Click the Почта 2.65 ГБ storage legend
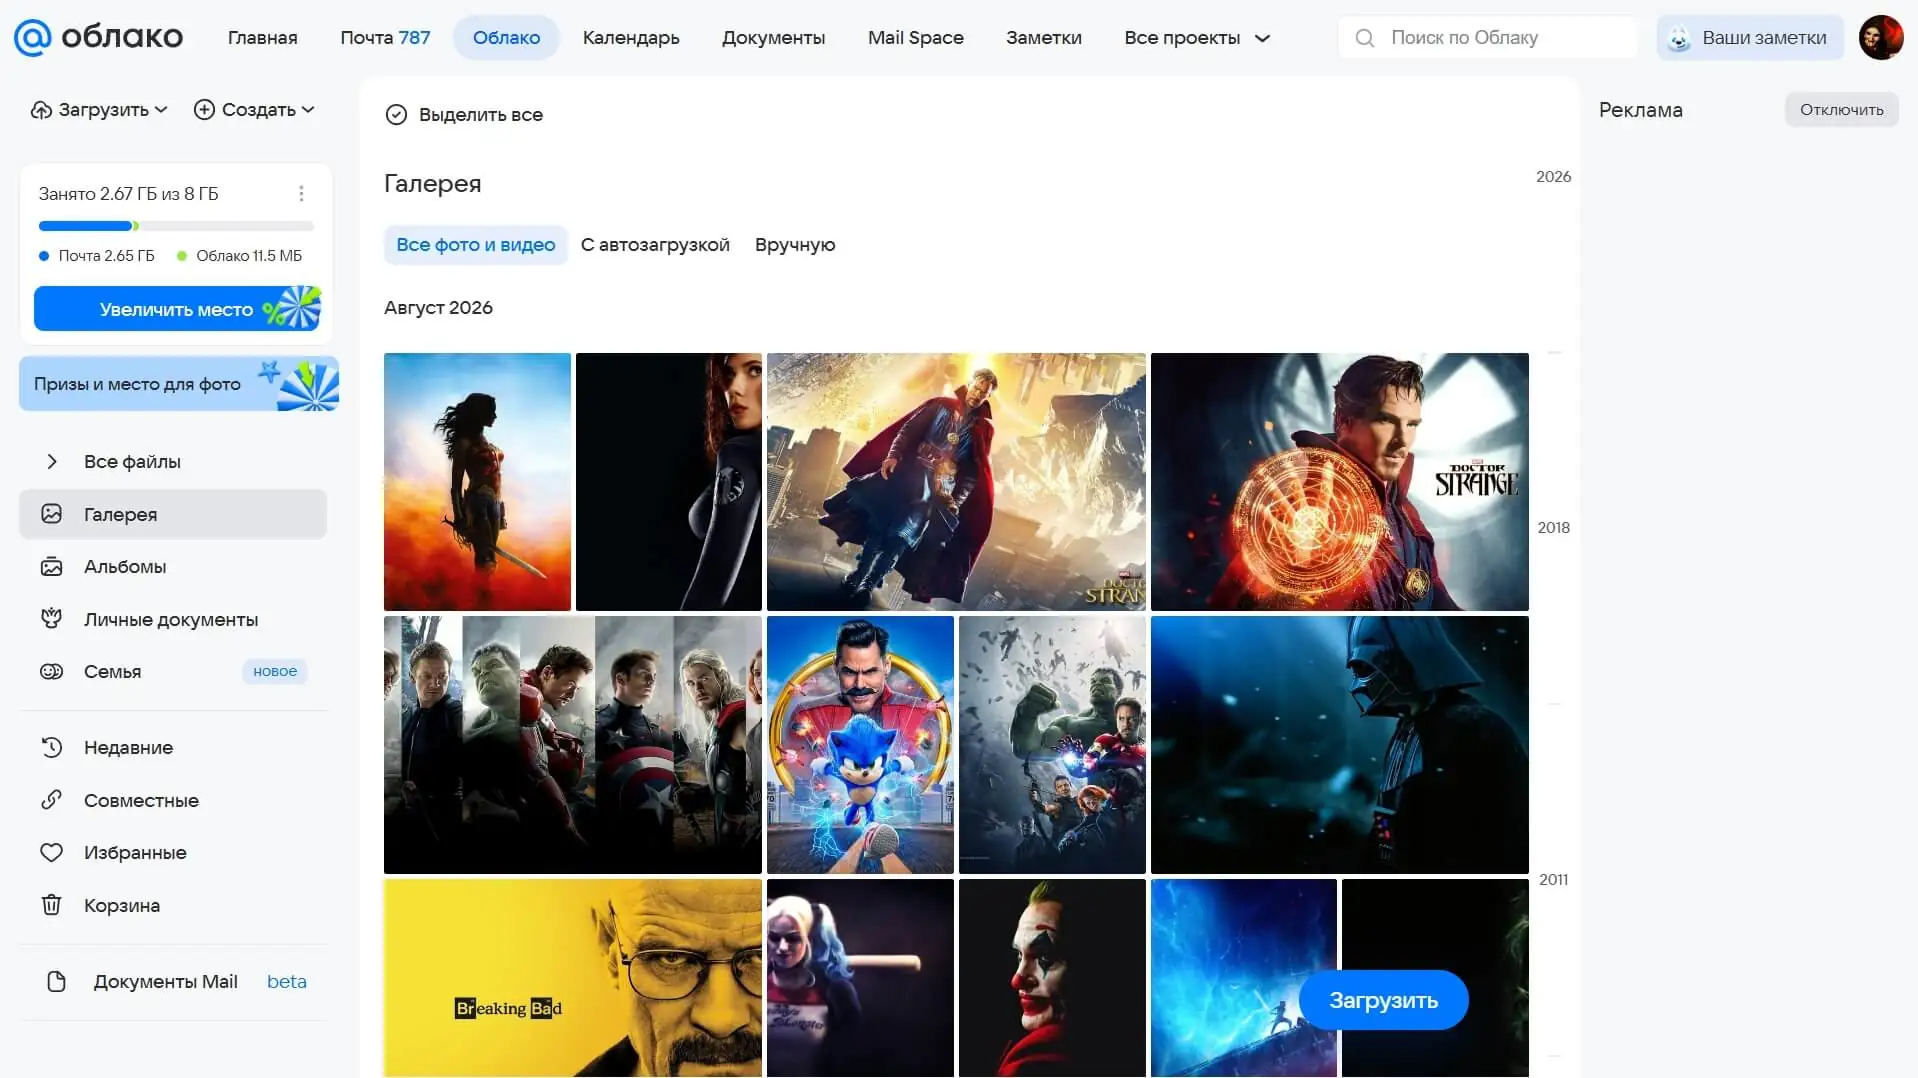Image resolution: width=1918 pixels, height=1078 pixels. (x=97, y=256)
